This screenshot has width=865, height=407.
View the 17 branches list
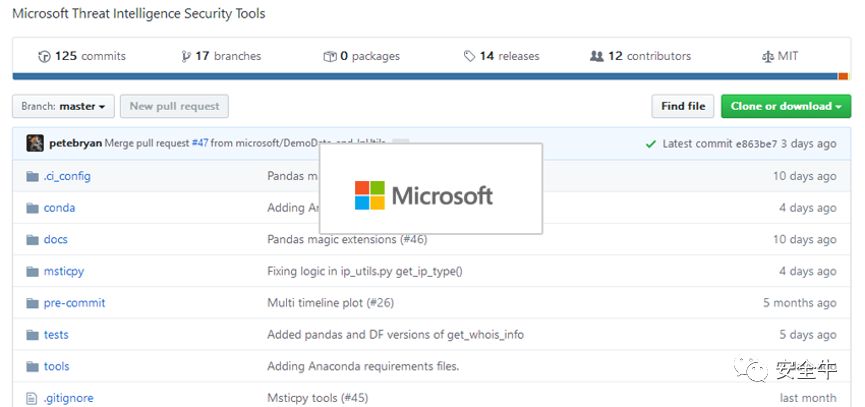[x=221, y=56]
